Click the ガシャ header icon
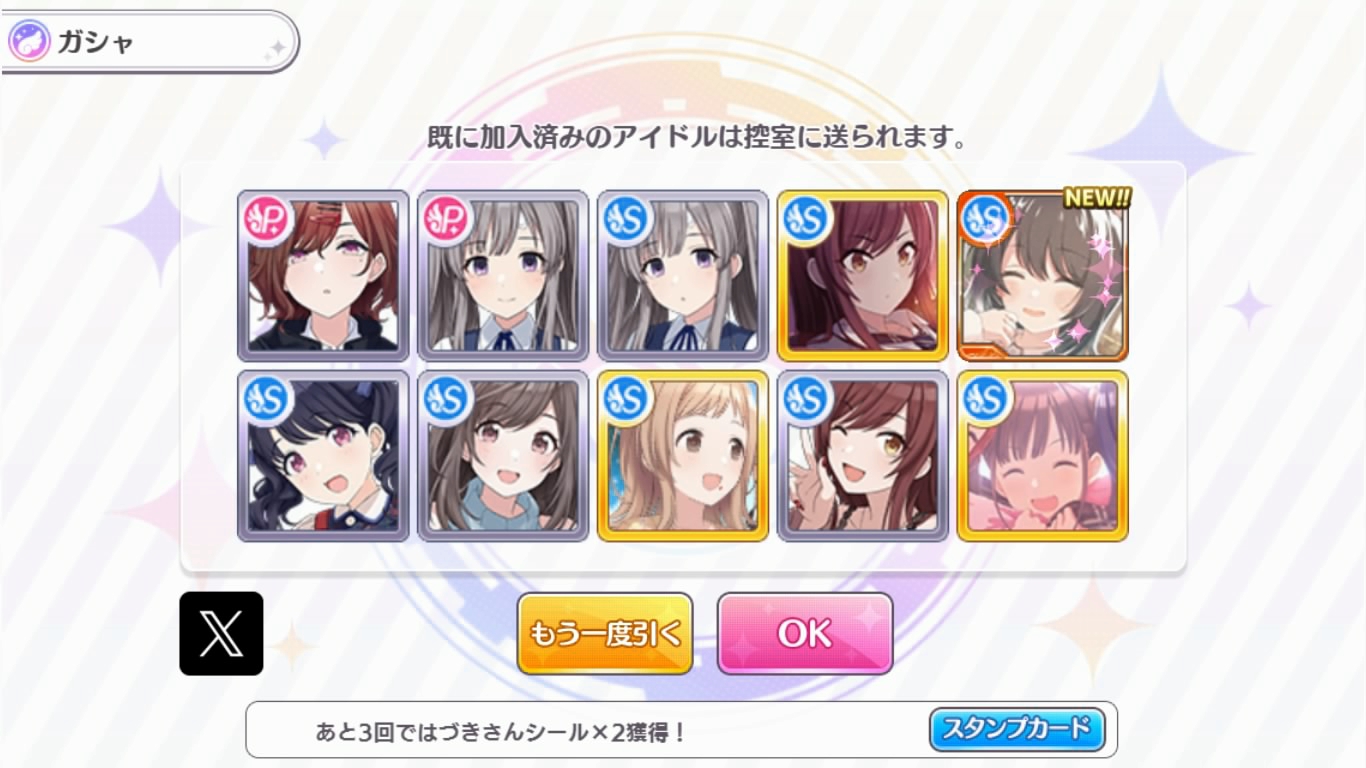 click(x=29, y=42)
